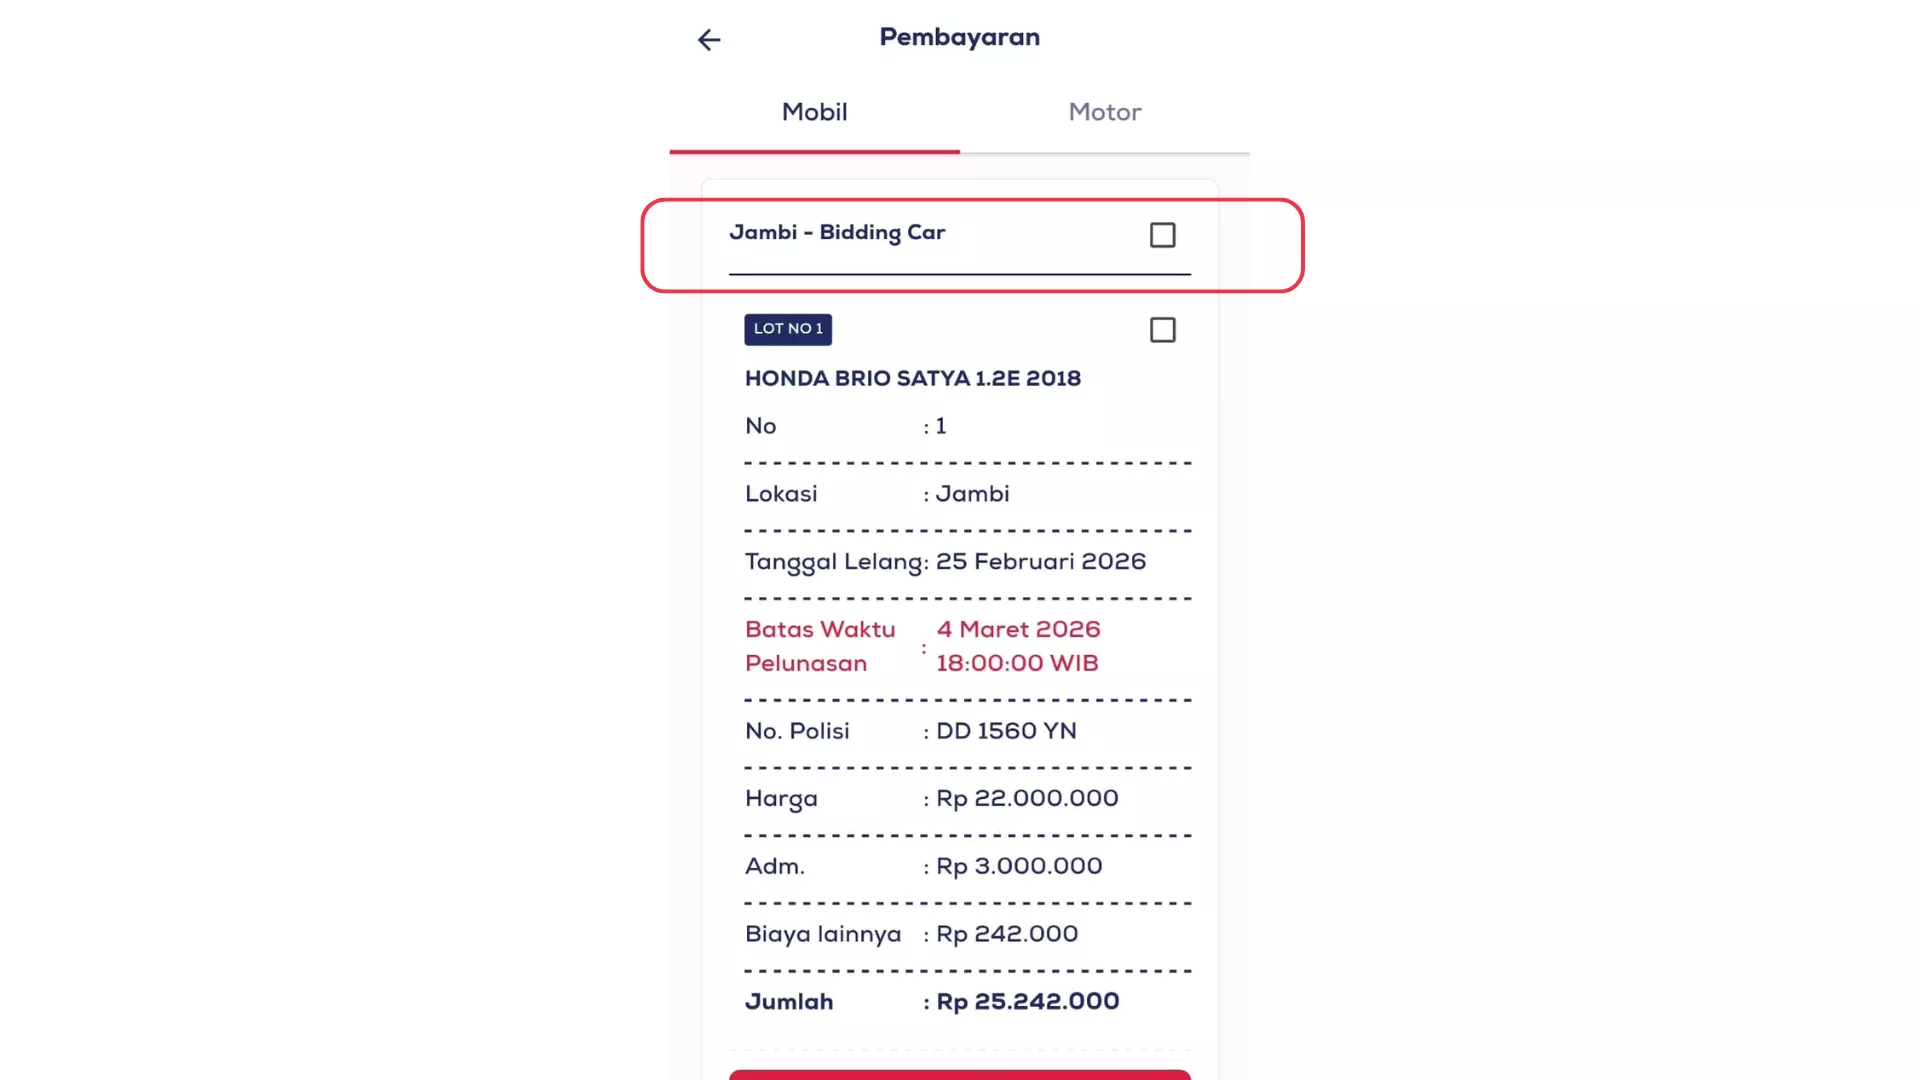
Task: Click the deadline 4 Maret 2026 value
Action: pos(1018,630)
